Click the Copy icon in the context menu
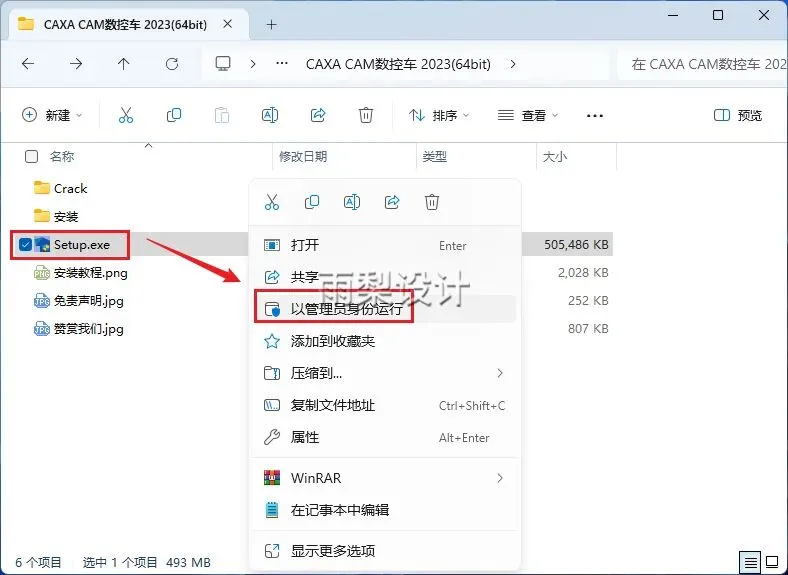The image size is (788, 575). click(x=312, y=202)
